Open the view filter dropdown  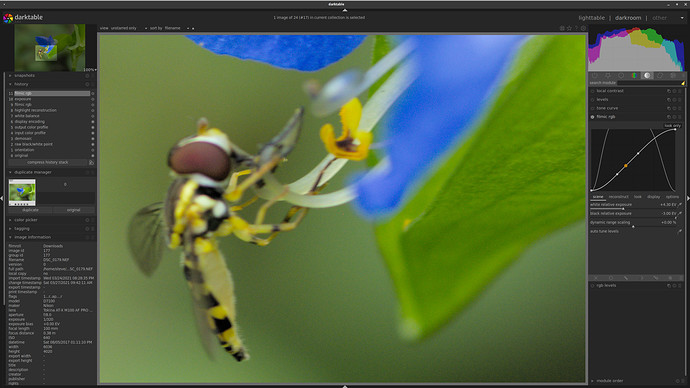(128, 28)
